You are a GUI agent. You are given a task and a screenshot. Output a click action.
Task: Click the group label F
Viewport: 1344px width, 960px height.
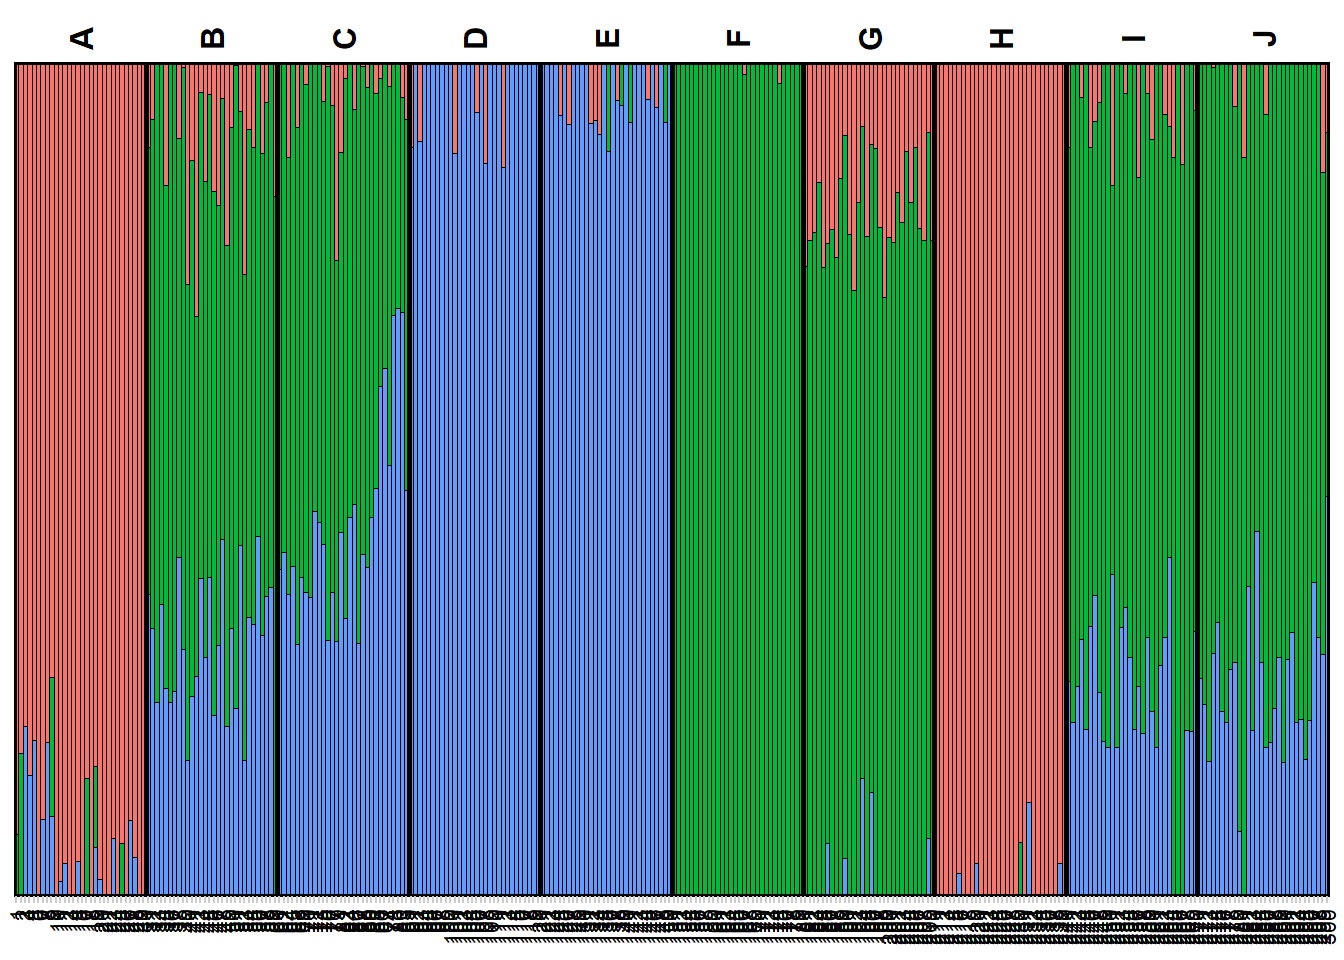pyautogui.click(x=738, y=38)
